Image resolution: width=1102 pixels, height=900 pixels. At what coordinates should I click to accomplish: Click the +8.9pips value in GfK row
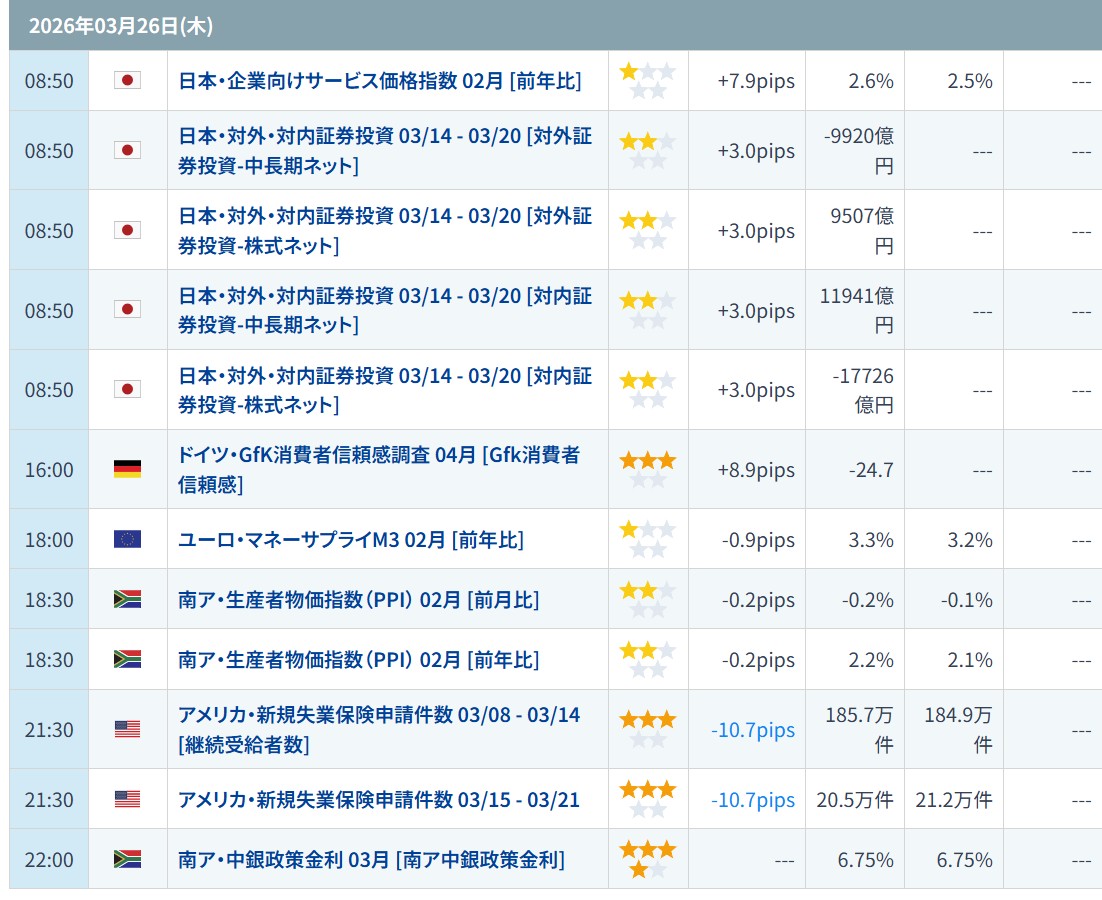tap(757, 470)
